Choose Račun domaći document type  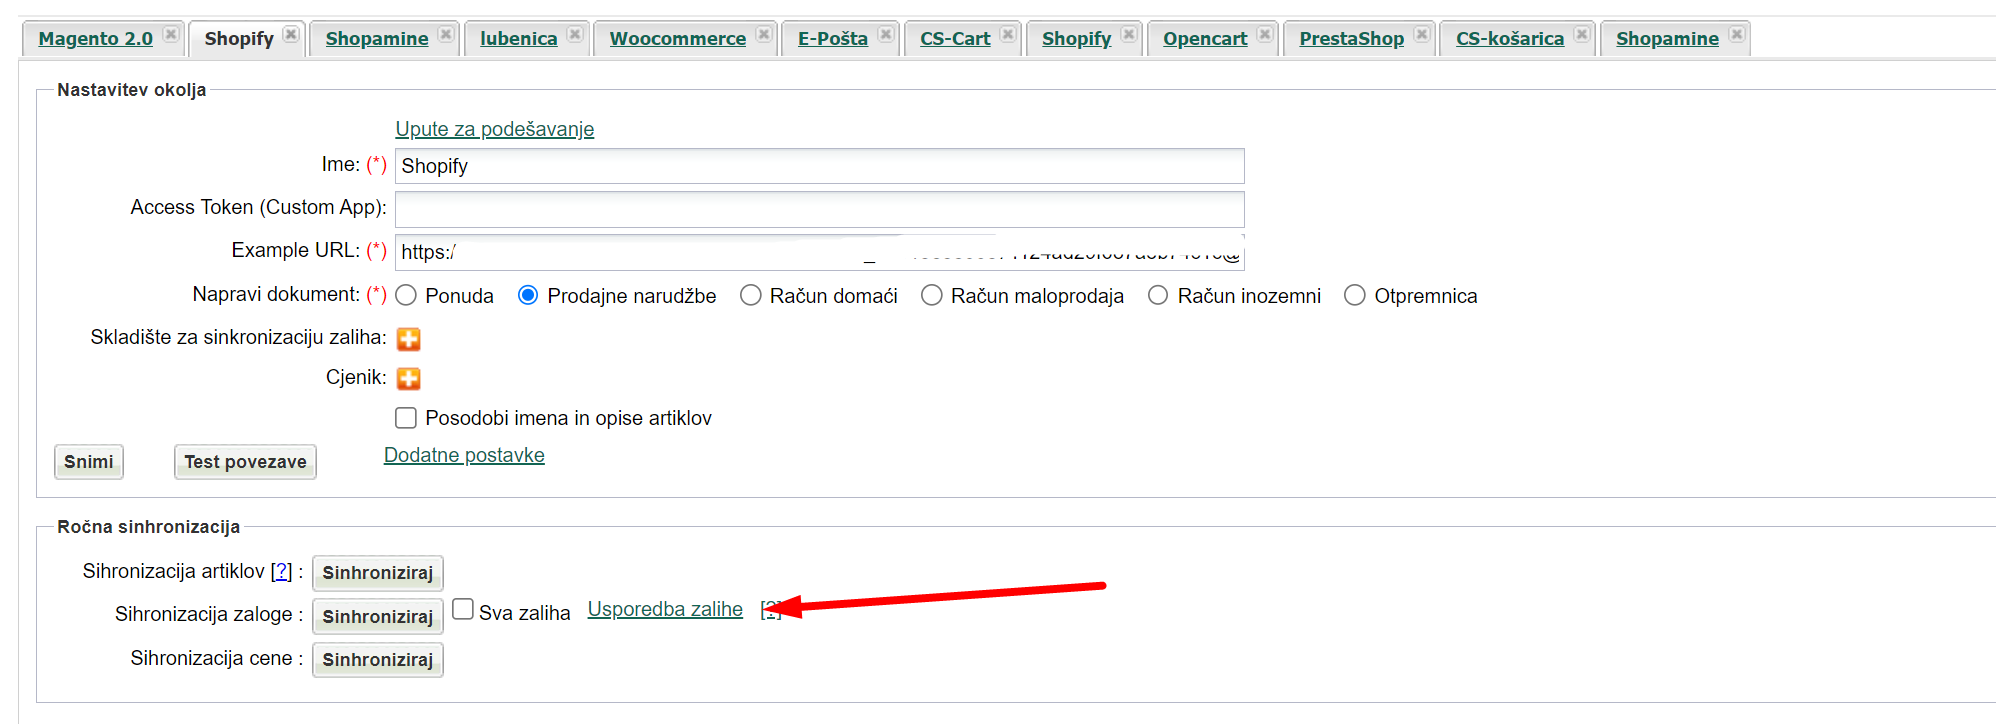[x=750, y=295]
